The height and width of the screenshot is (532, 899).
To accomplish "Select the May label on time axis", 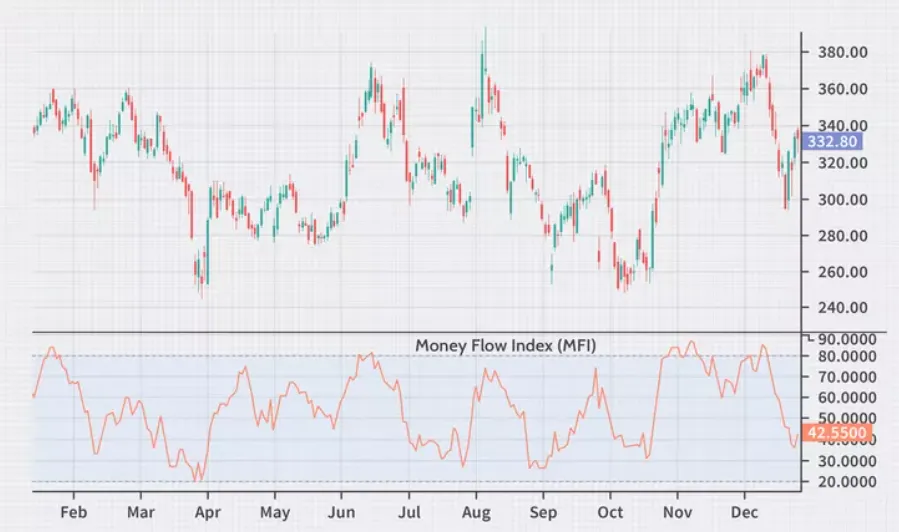I will [275, 512].
